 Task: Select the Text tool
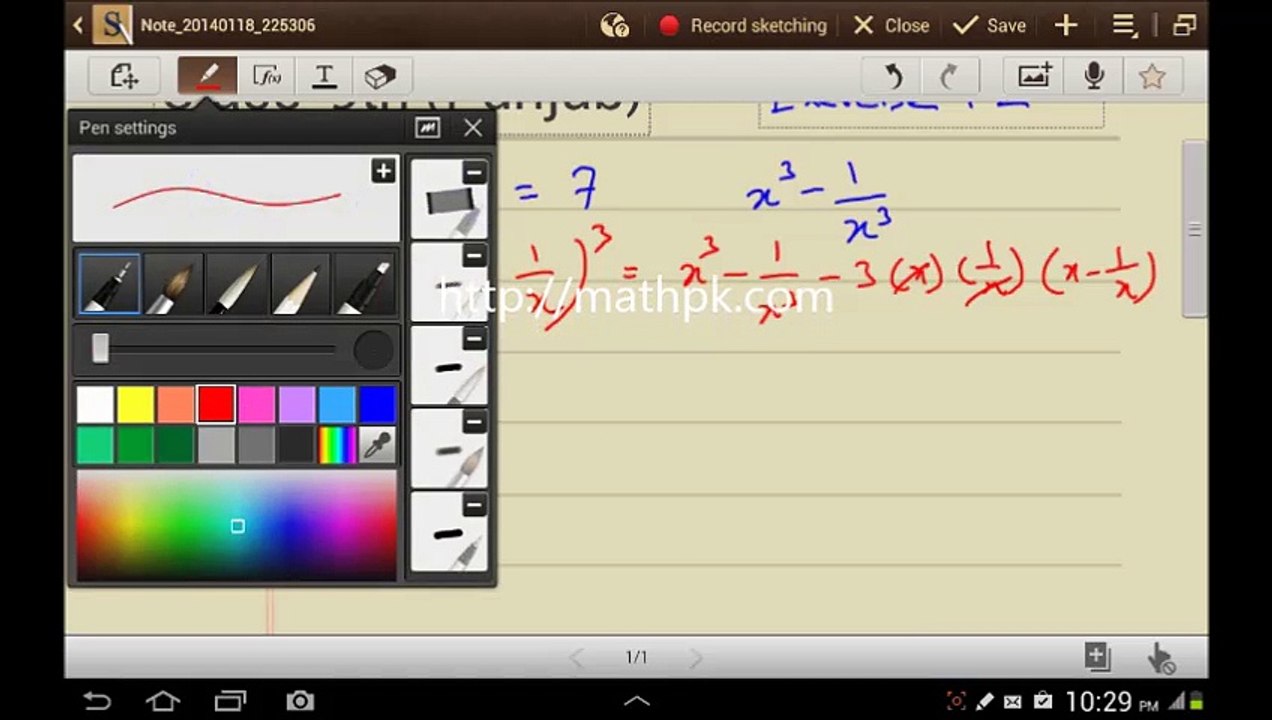[x=324, y=76]
